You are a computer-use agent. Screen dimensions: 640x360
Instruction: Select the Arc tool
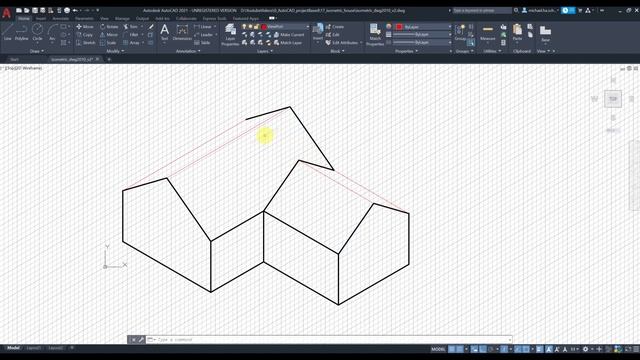[52, 32]
